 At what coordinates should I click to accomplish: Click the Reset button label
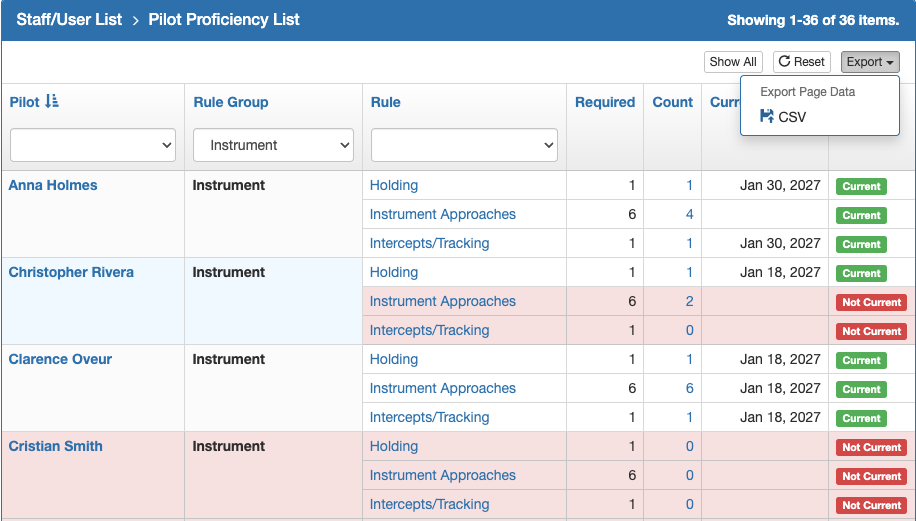809,62
